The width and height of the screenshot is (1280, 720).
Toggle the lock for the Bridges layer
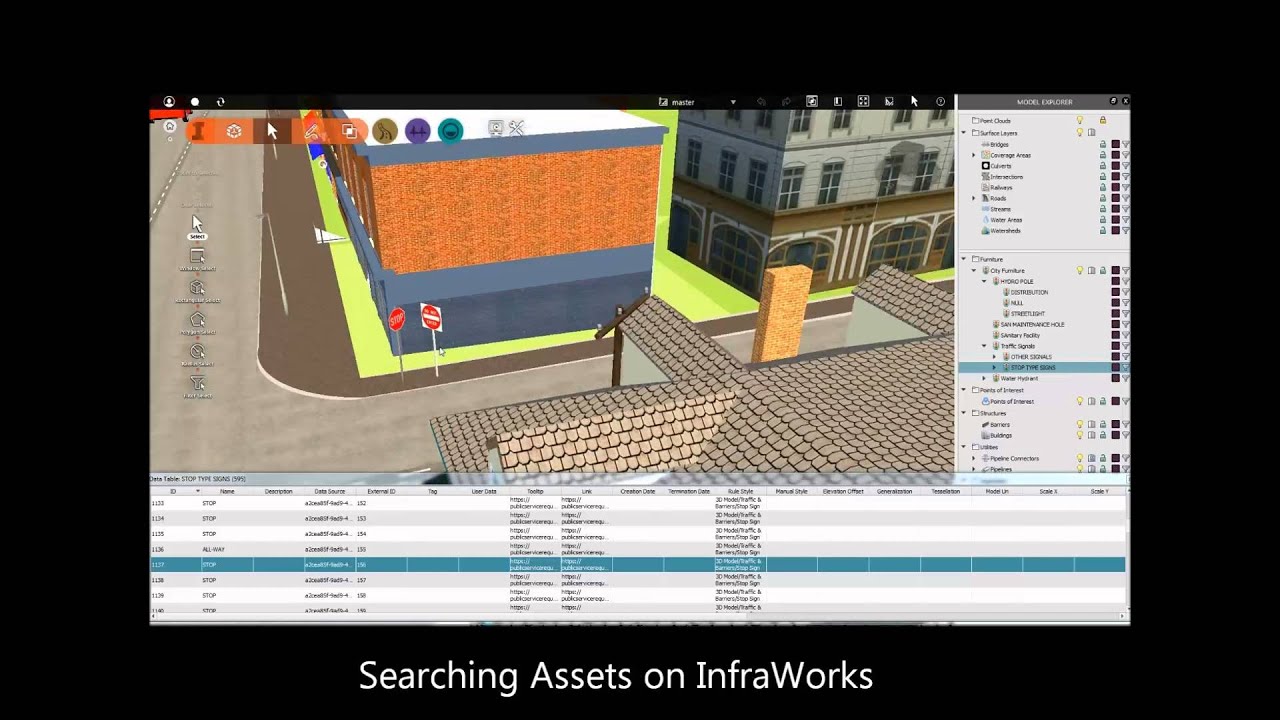point(1103,145)
